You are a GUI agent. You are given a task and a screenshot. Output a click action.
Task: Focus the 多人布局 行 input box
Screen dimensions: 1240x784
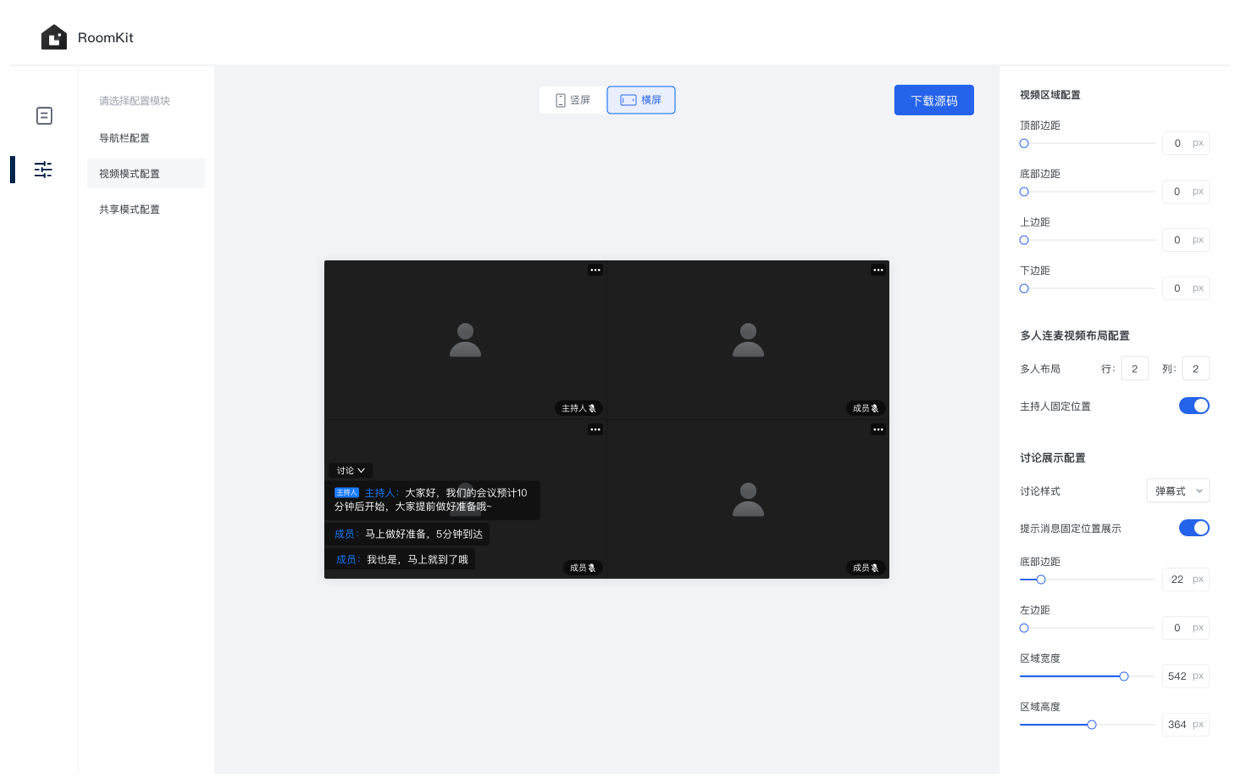(x=1134, y=369)
